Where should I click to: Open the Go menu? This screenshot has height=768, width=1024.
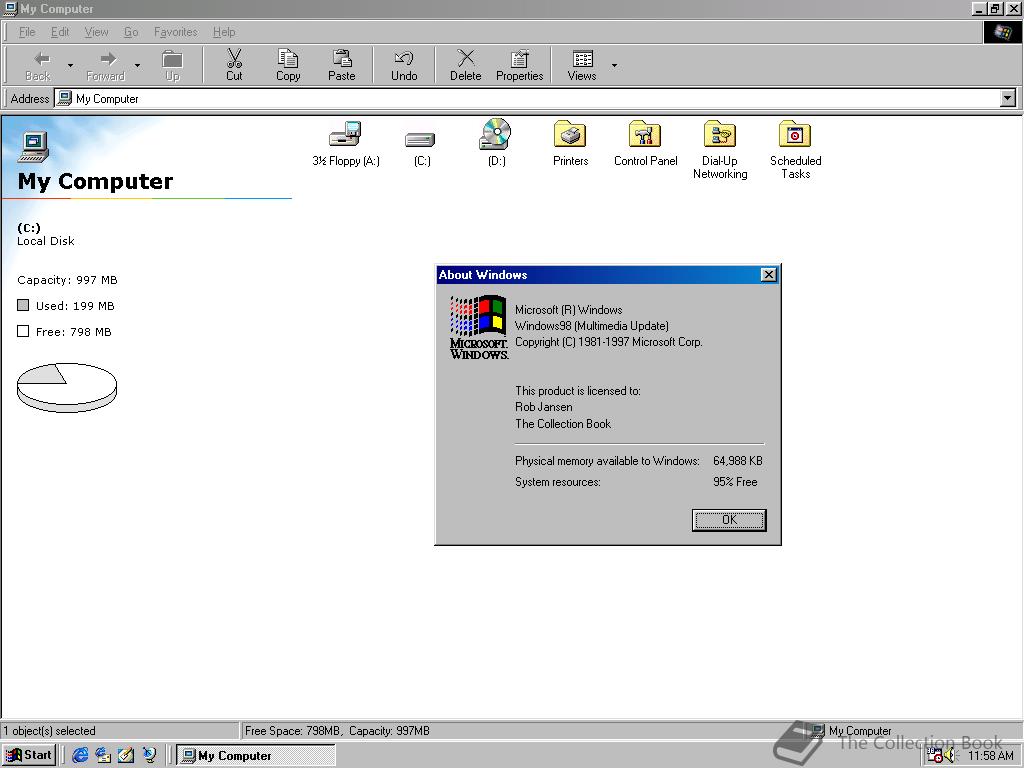pyautogui.click(x=131, y=32)
